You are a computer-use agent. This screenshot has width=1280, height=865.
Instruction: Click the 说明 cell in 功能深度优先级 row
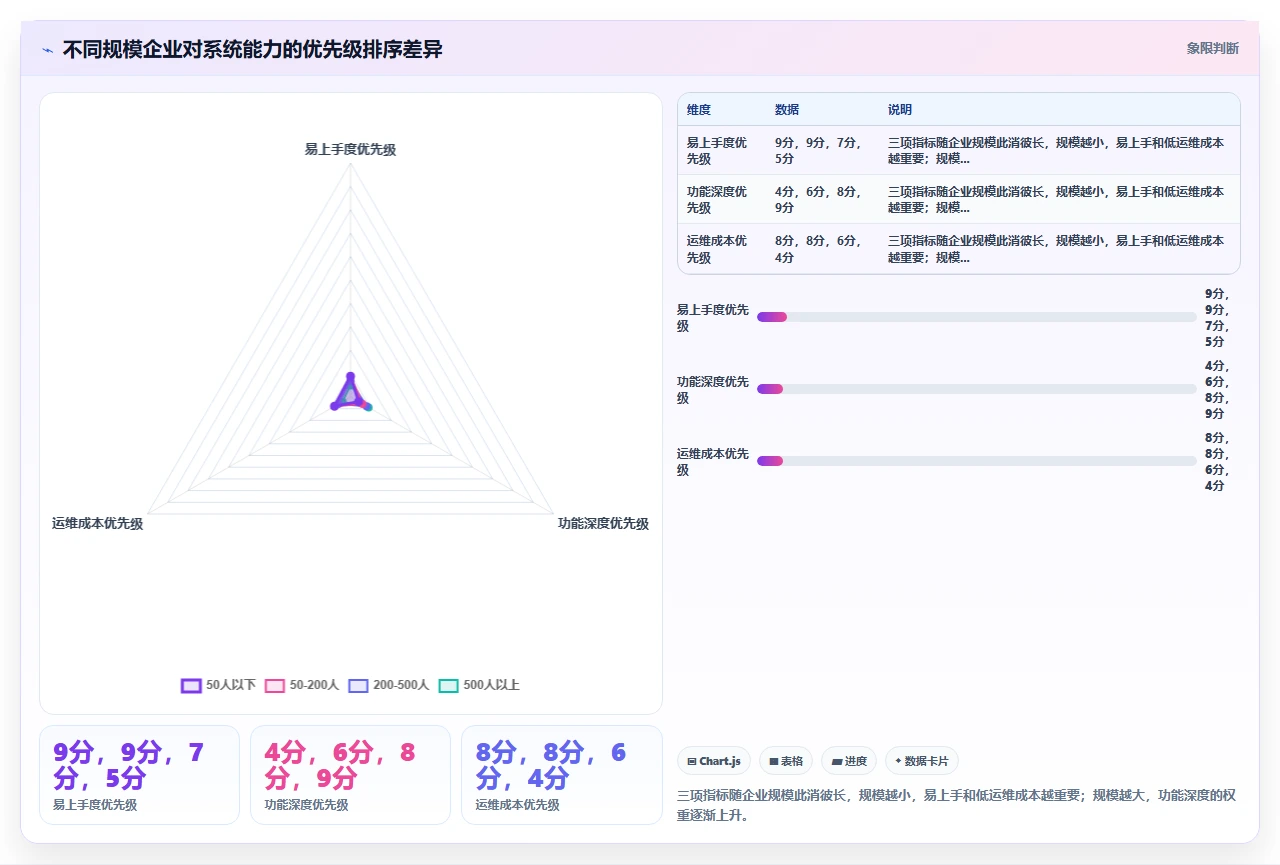(x=1058, y=200)
